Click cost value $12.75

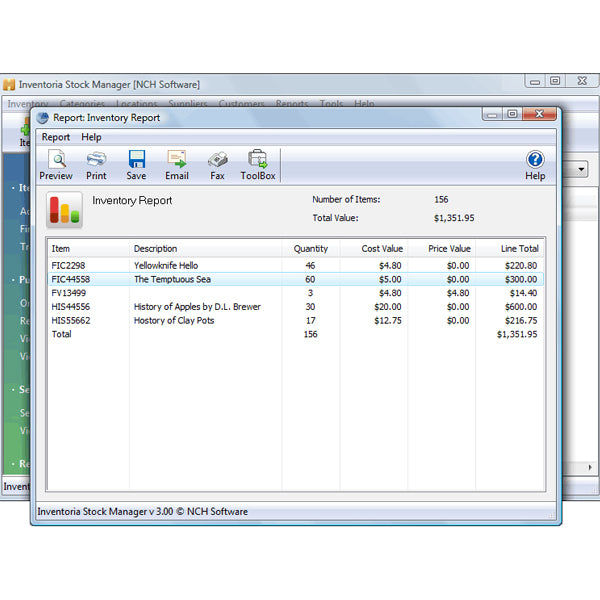[388, 321]
